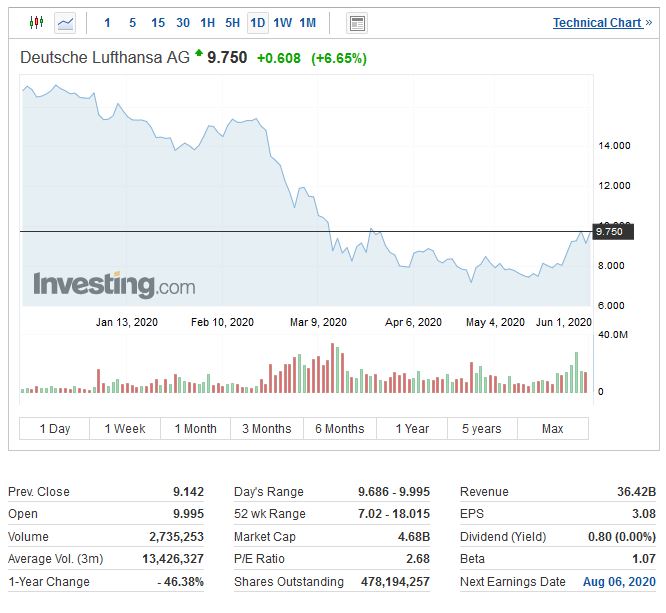Click the 9.750 price marker label

point(612,232)
